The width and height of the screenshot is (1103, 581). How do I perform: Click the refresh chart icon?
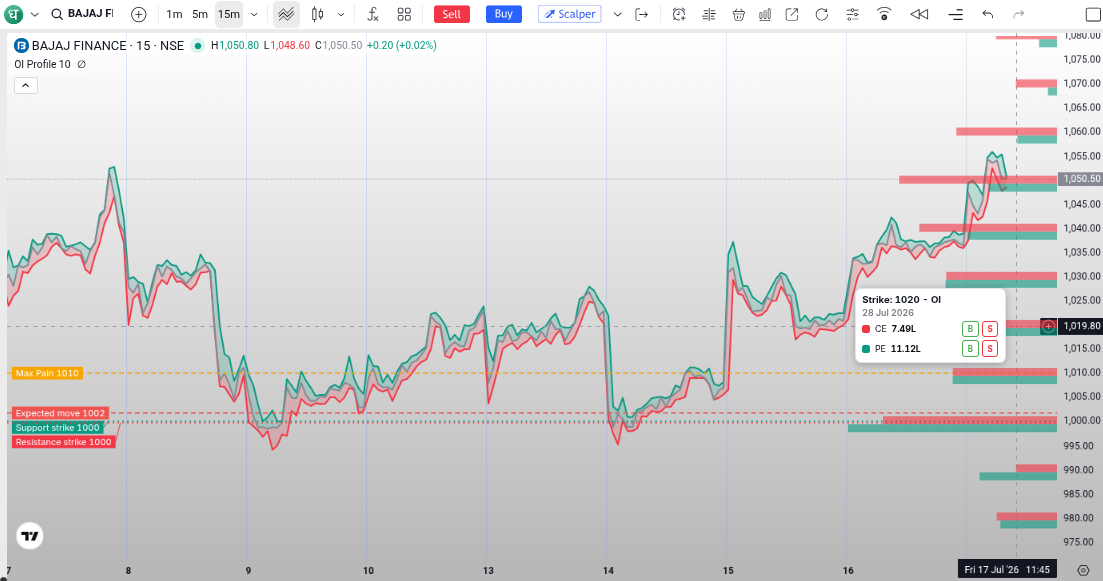(x=822, y=14)
